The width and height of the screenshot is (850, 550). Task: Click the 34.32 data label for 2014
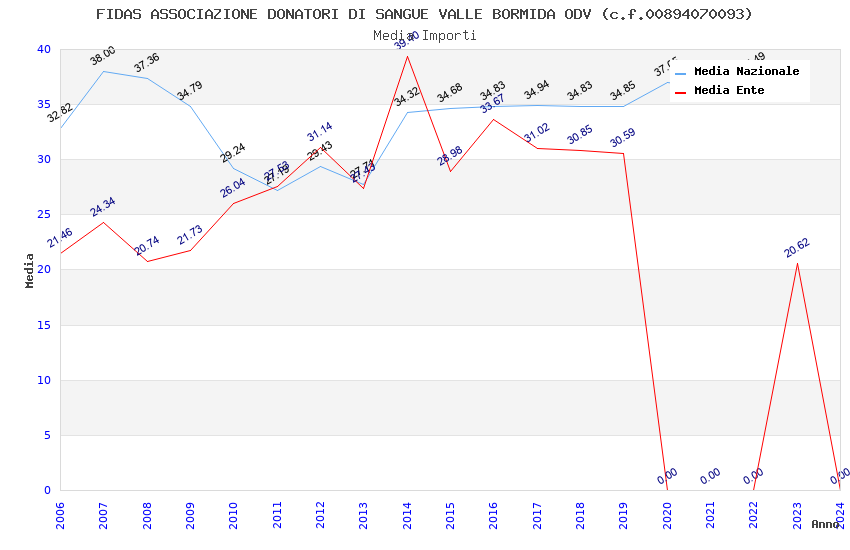click(407, 96)
